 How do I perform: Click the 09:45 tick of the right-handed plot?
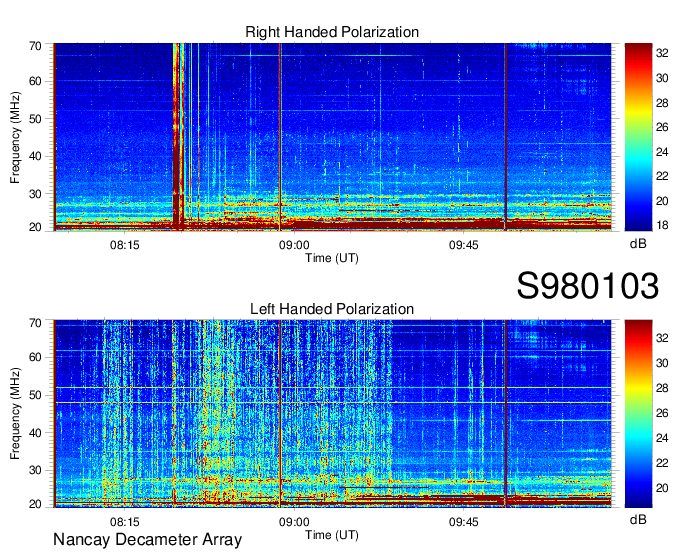click(464, 245)
